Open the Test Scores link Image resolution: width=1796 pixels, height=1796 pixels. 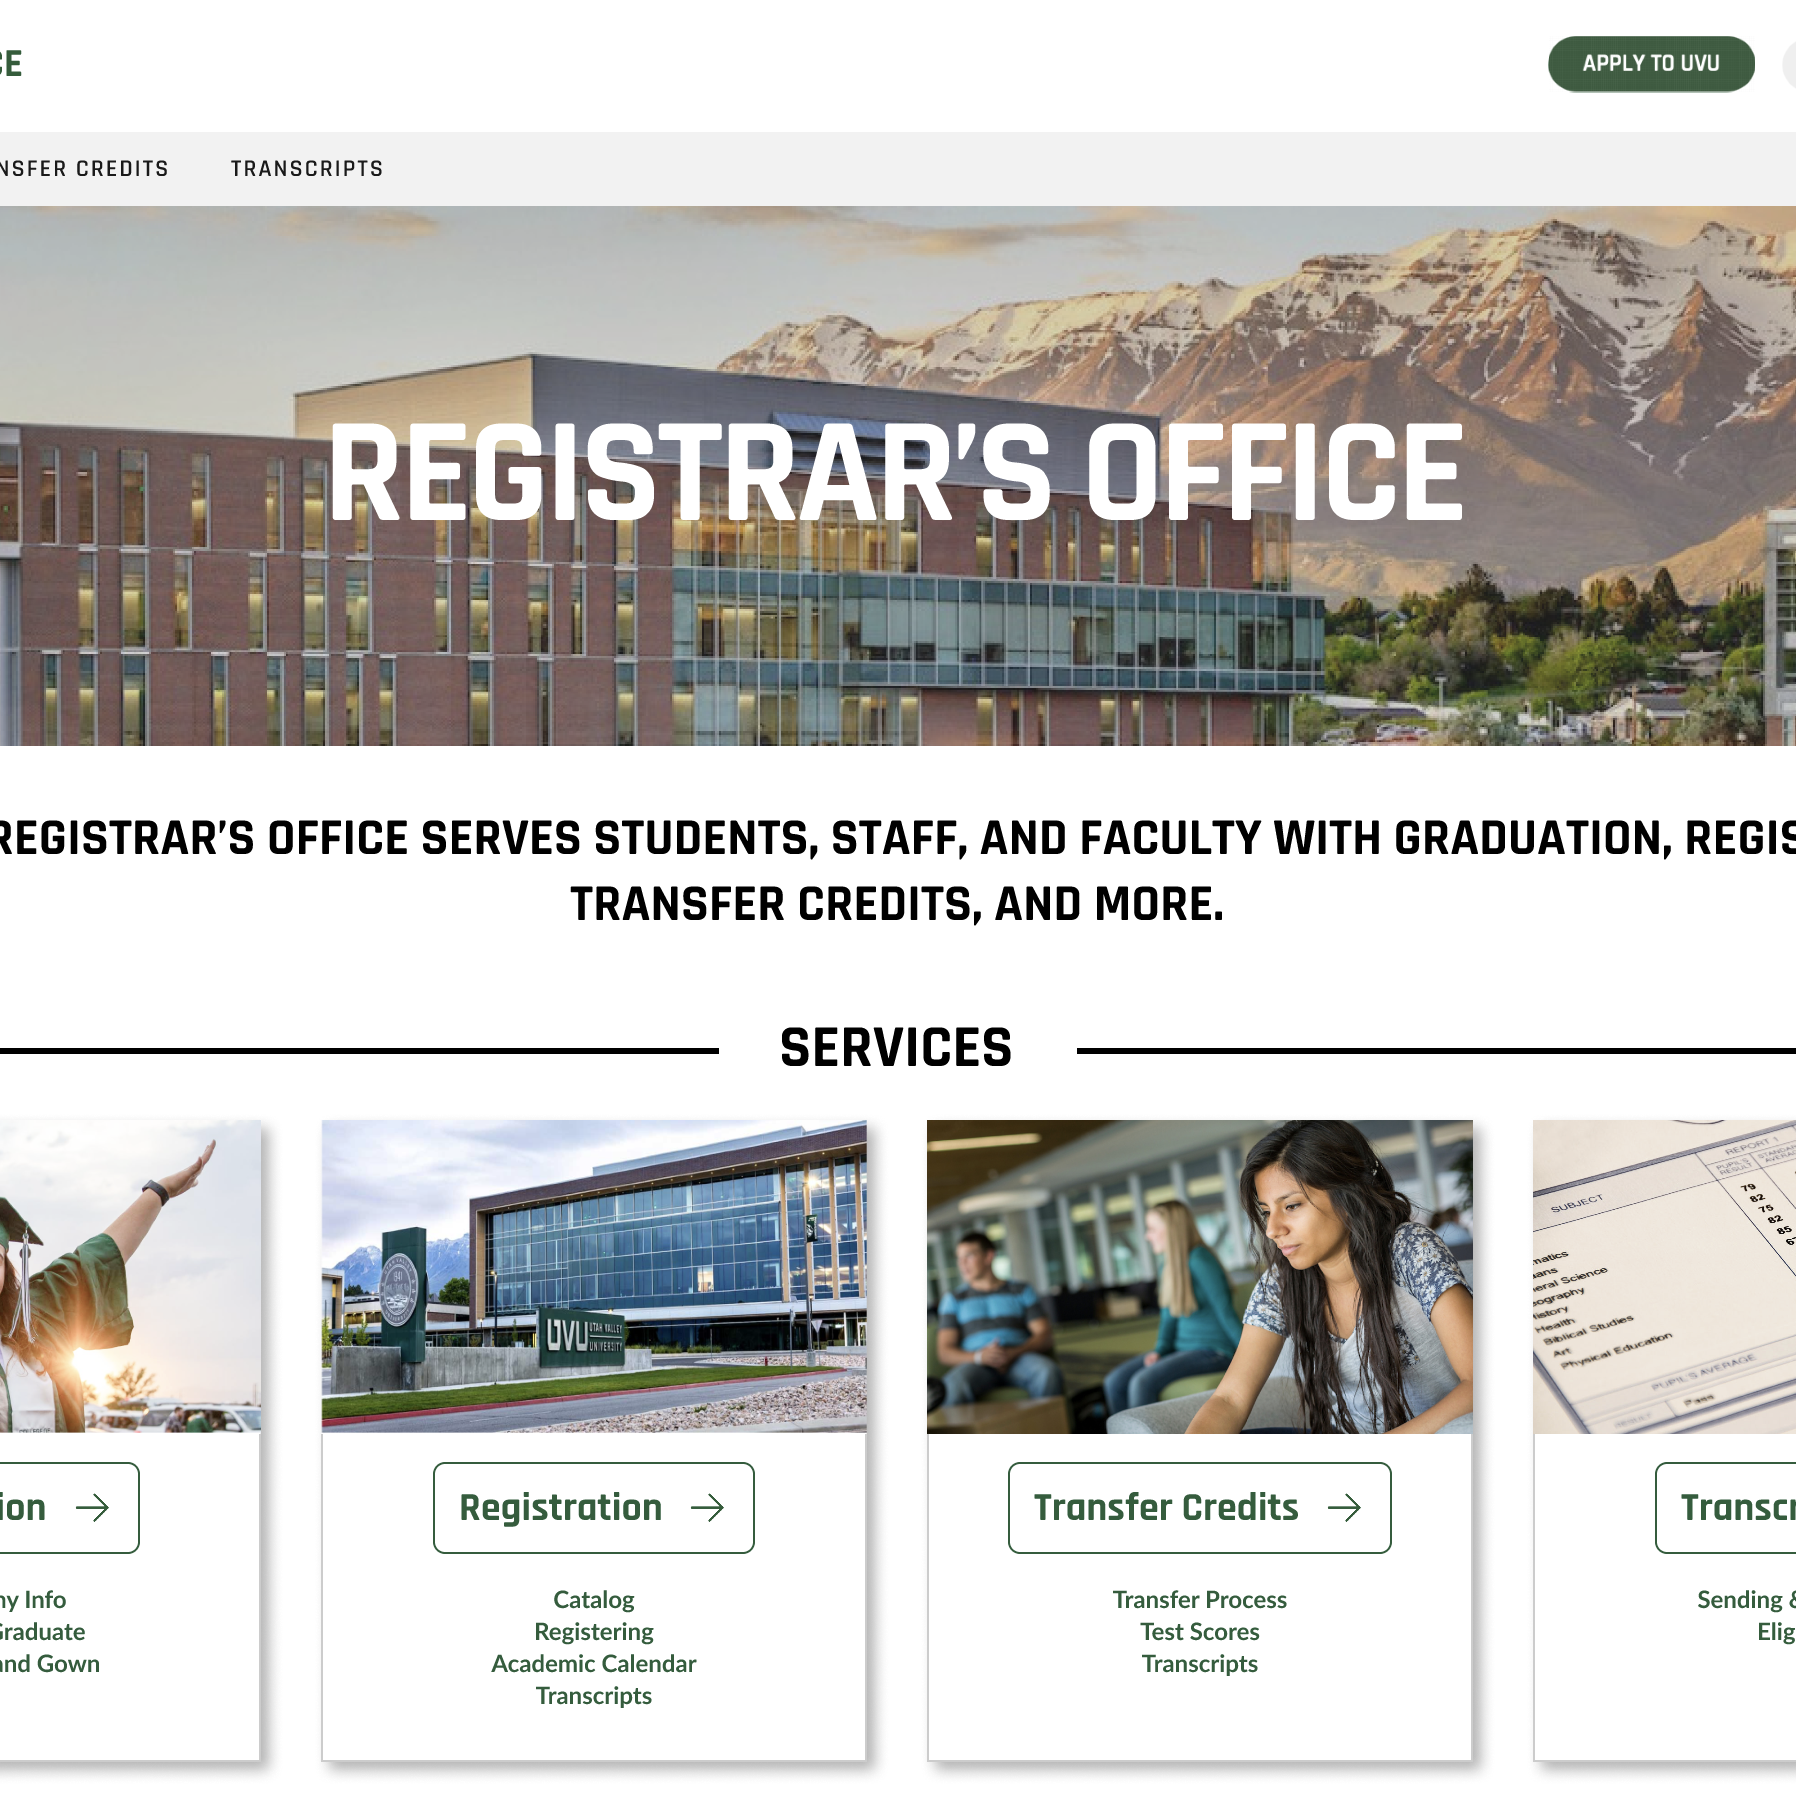(x=1200, y=1632)
